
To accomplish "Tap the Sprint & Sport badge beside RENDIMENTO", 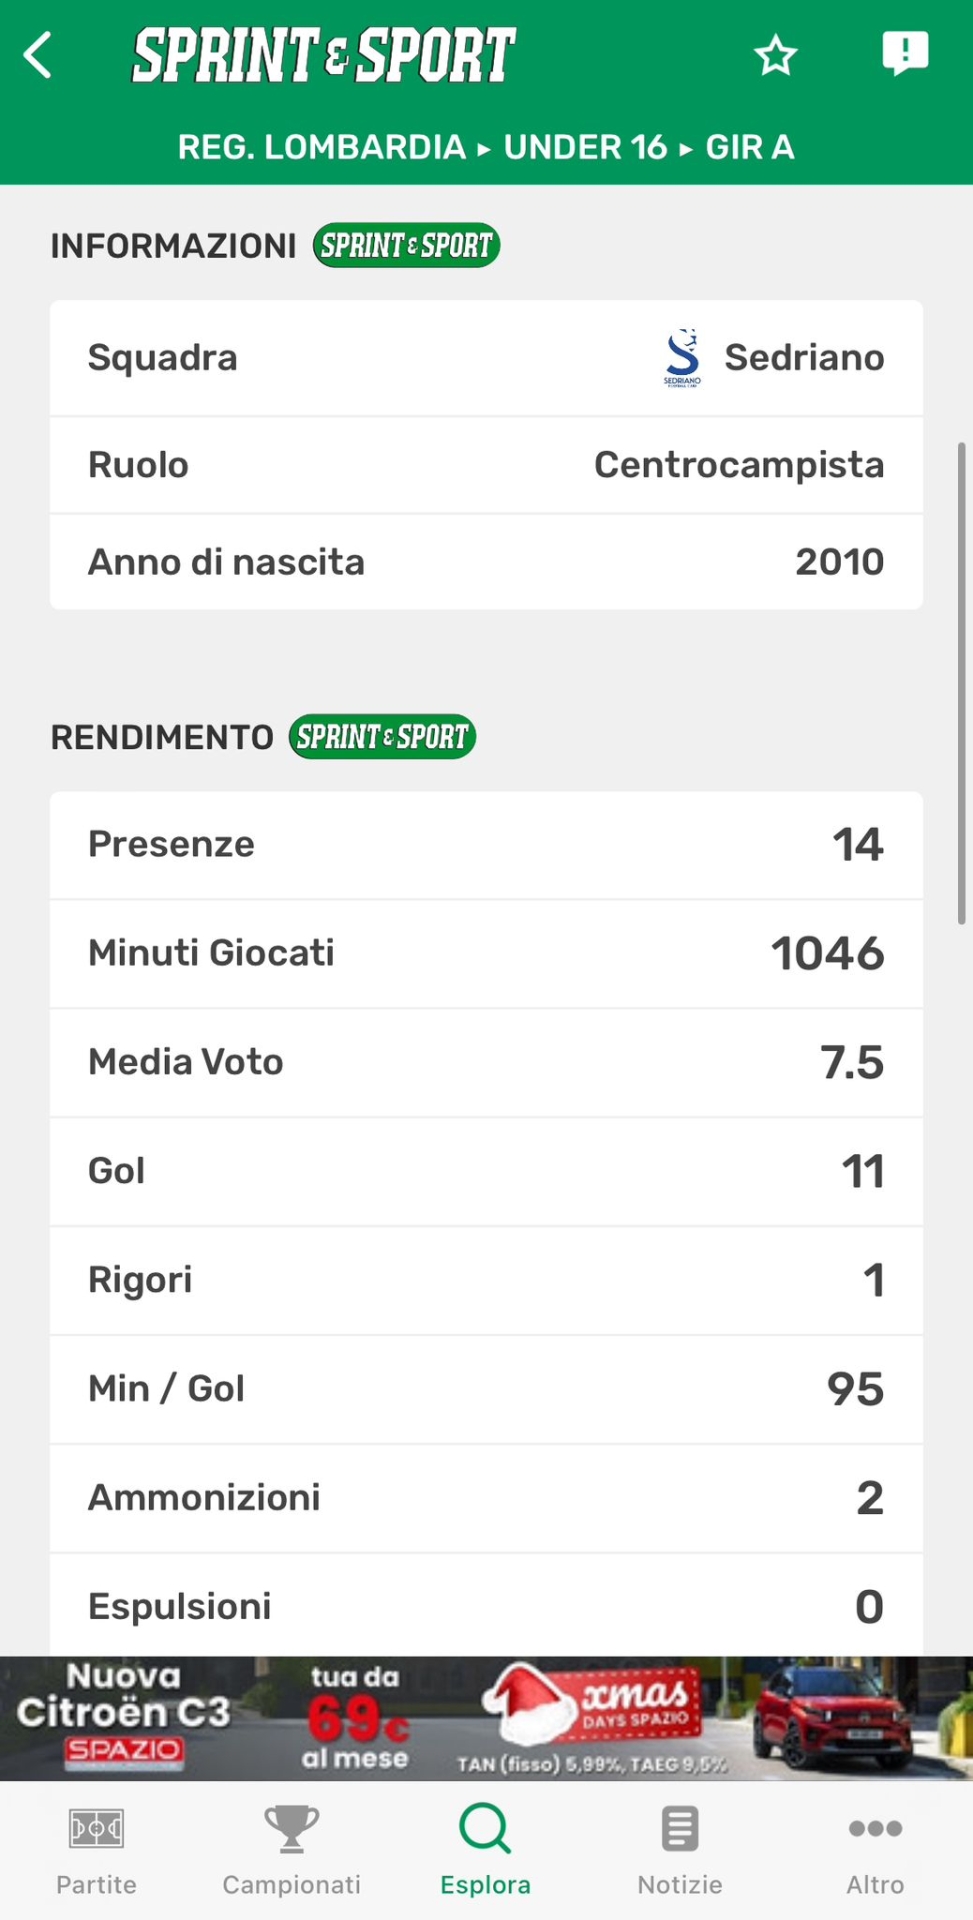I will click(x=382, y=737).
